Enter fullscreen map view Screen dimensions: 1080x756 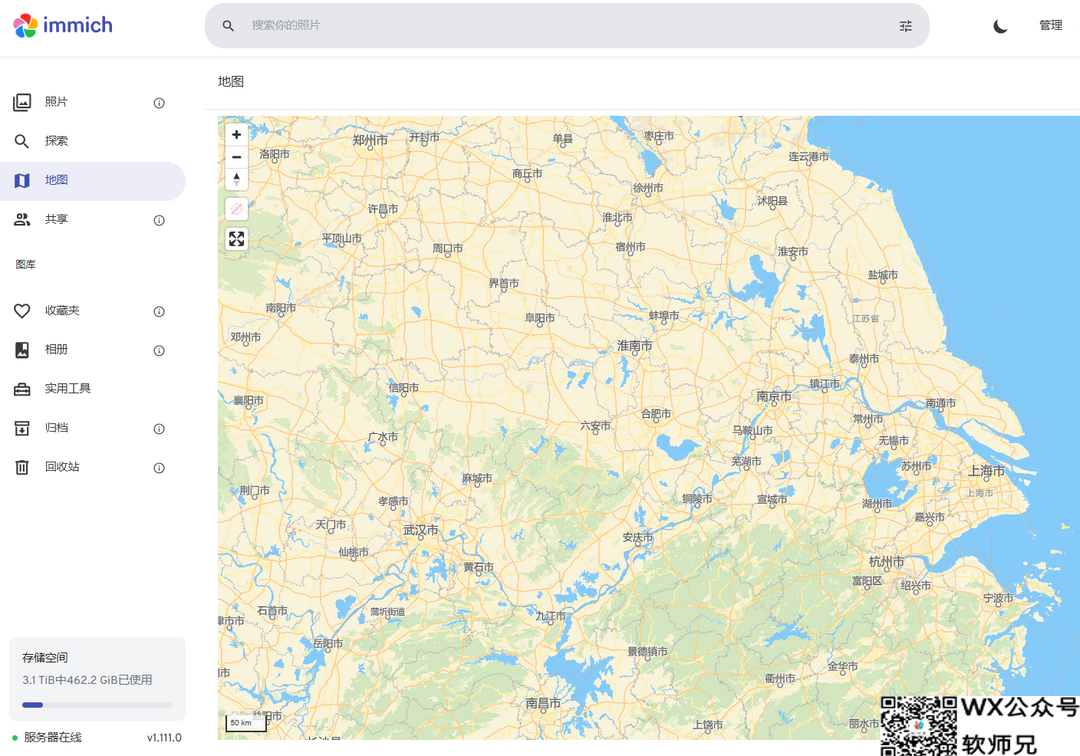(x=236, y=239)
